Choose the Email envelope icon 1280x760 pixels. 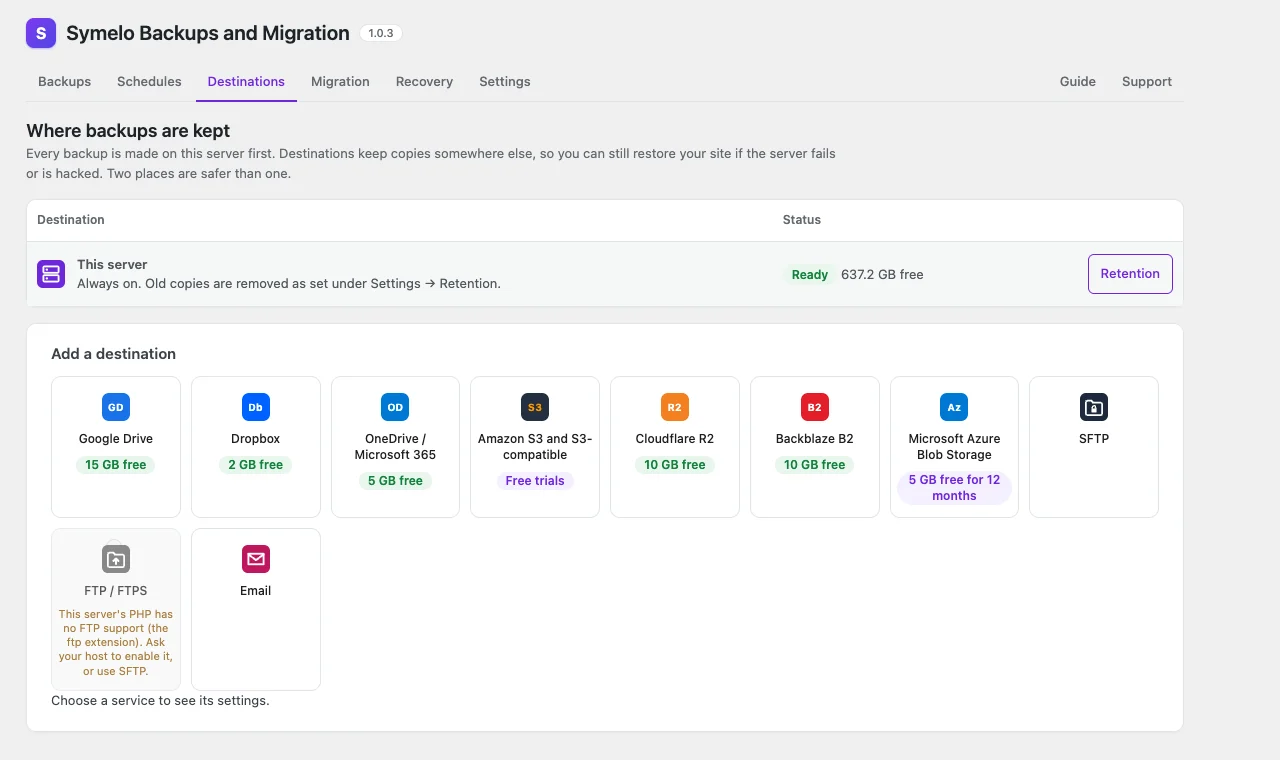coord(256,559)
